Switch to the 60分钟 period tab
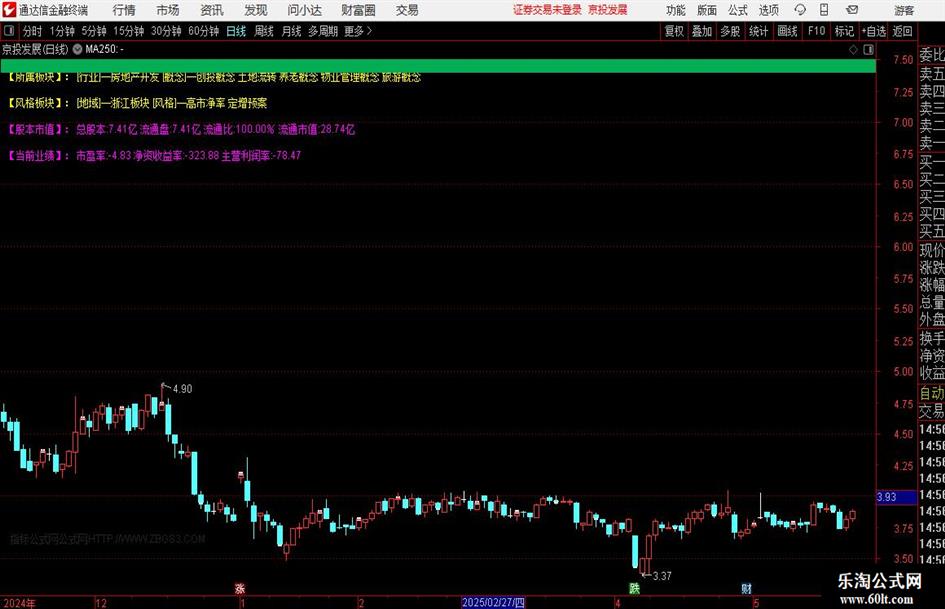The width and height of the screenshot is (945, 609). pyautogui.click(x=203, y=31)
